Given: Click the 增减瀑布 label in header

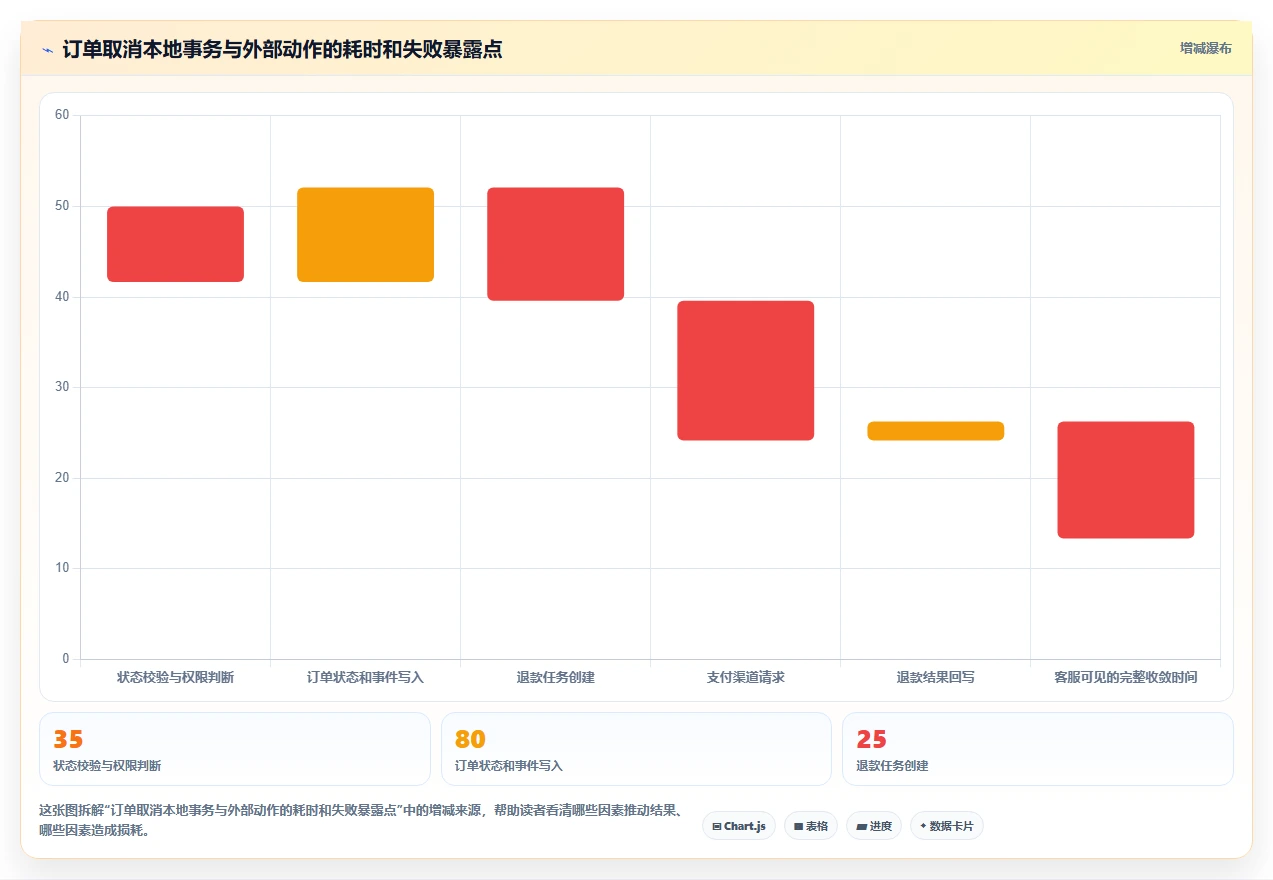Looking at the screenshot, I should coord(1205,48).
